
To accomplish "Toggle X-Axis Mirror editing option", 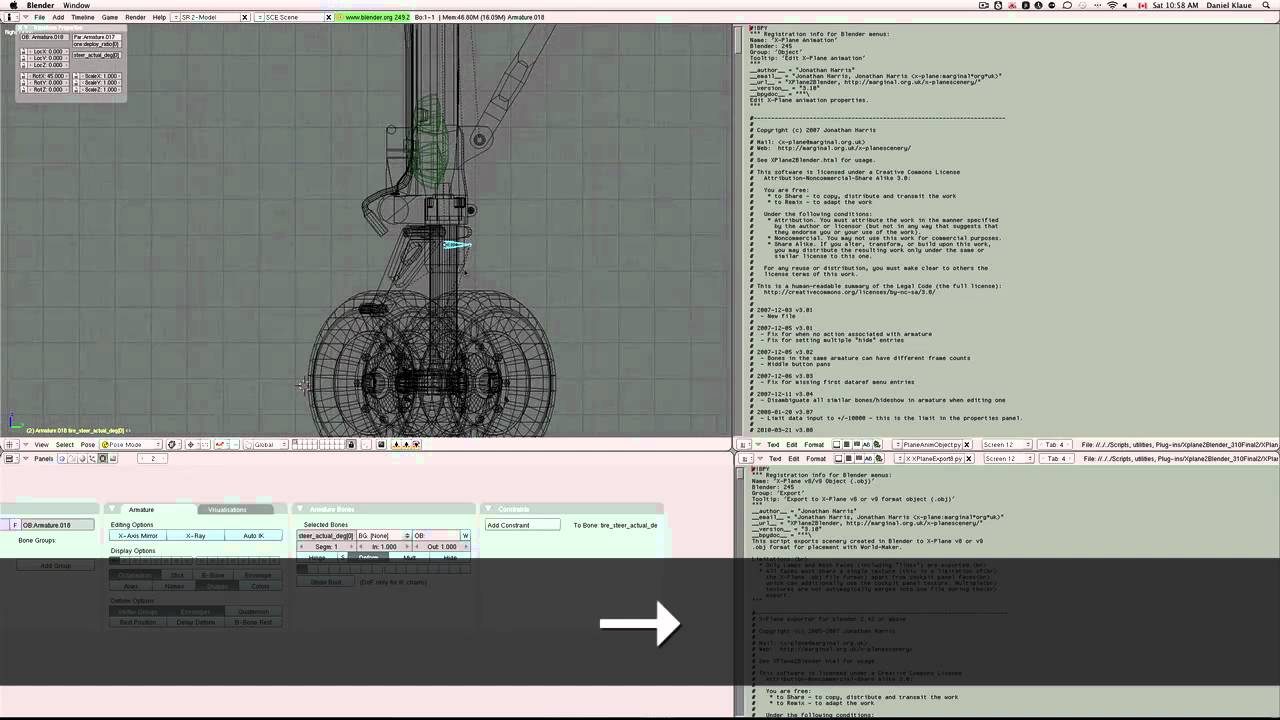I will pos(138,536).
